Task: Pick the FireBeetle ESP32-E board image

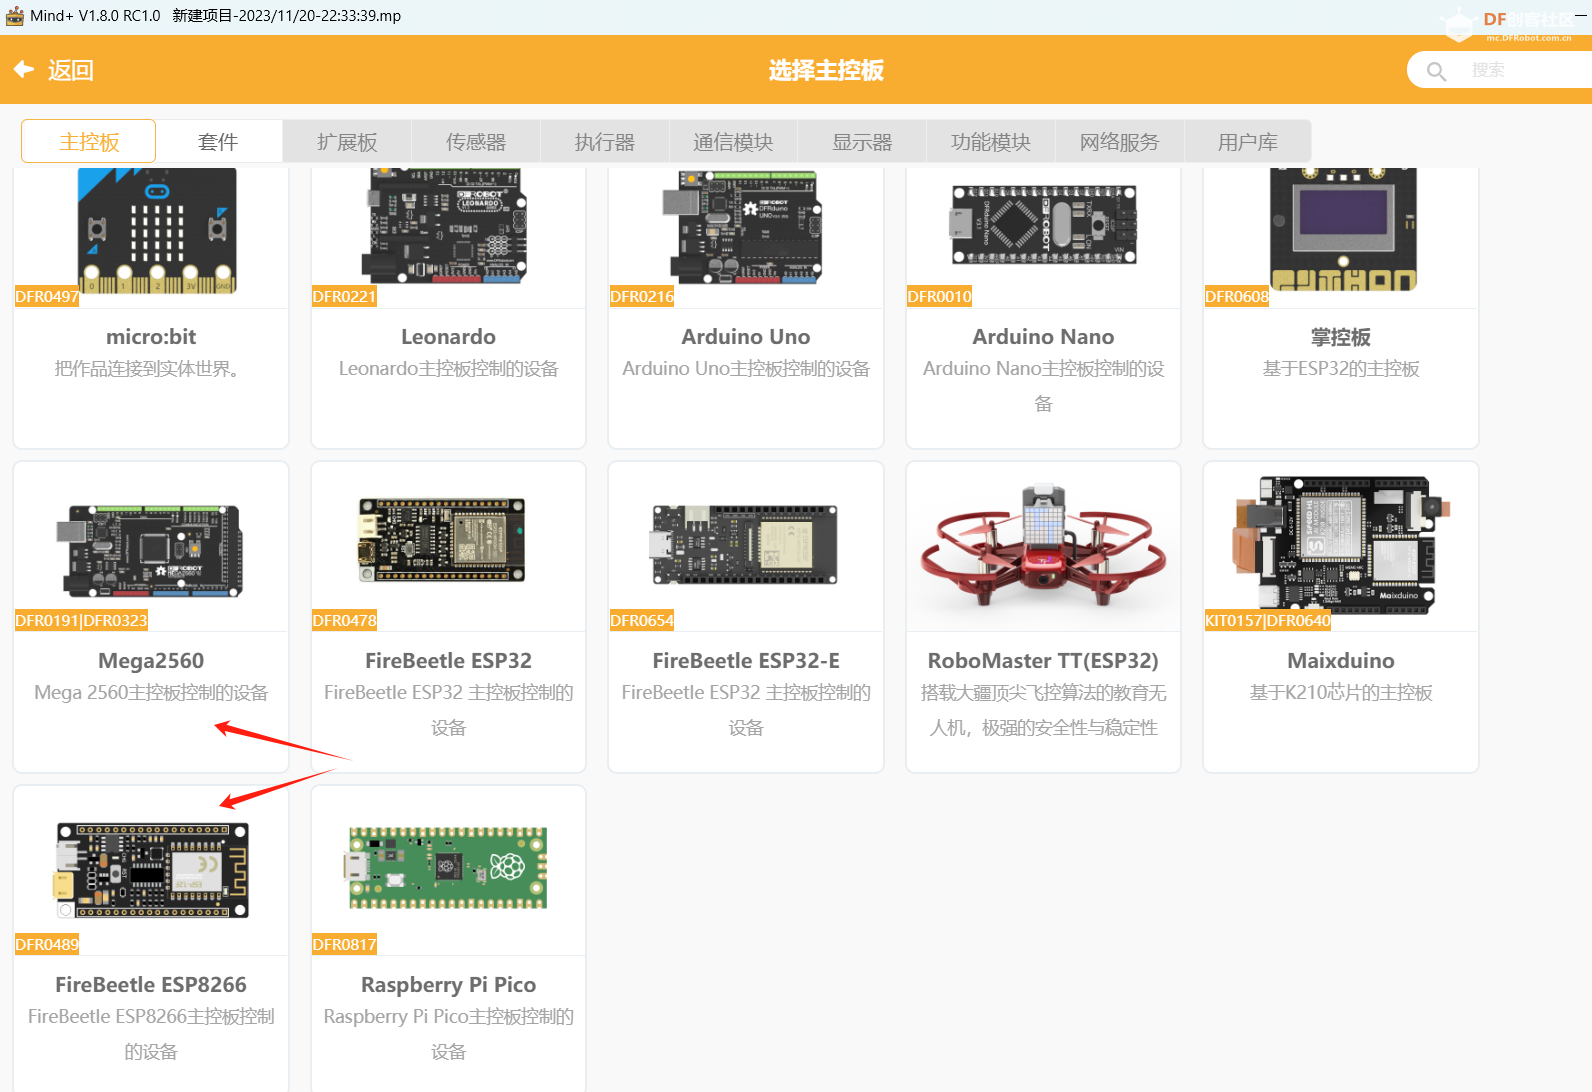Action: coord(744,544)
